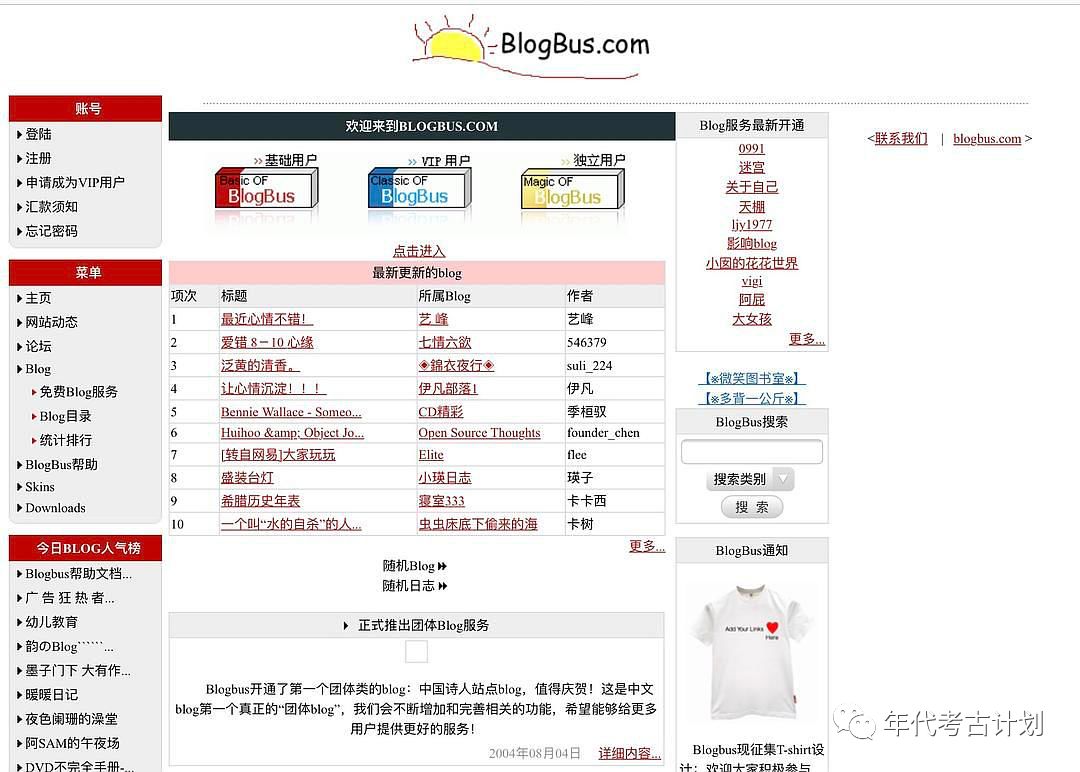Open 幼儿教育 in popularity list
Viewport: 1080px width, 772px height.
[52, 622]
